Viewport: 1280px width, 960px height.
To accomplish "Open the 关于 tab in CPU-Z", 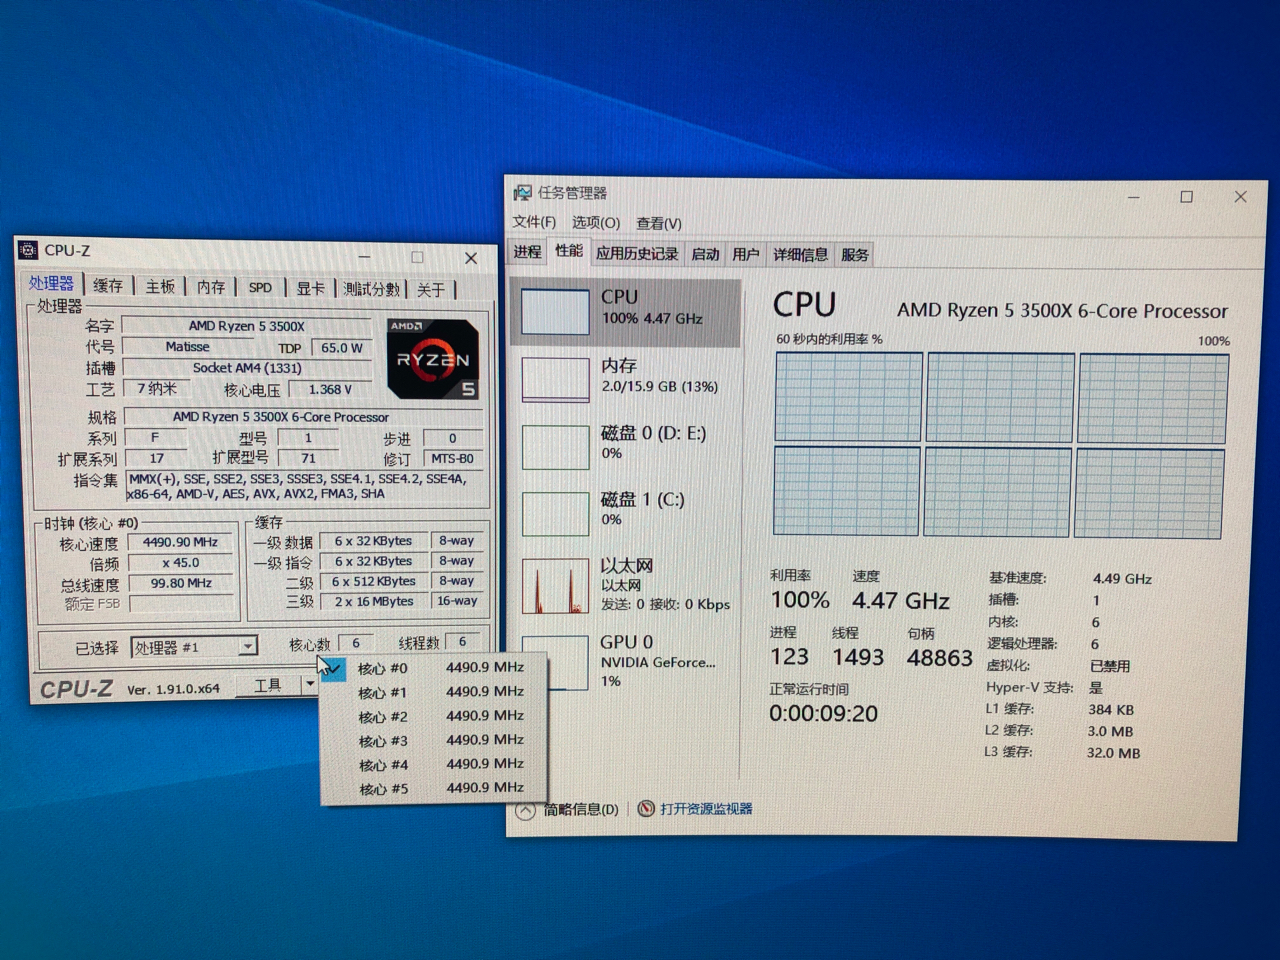I will pos(431,290).
